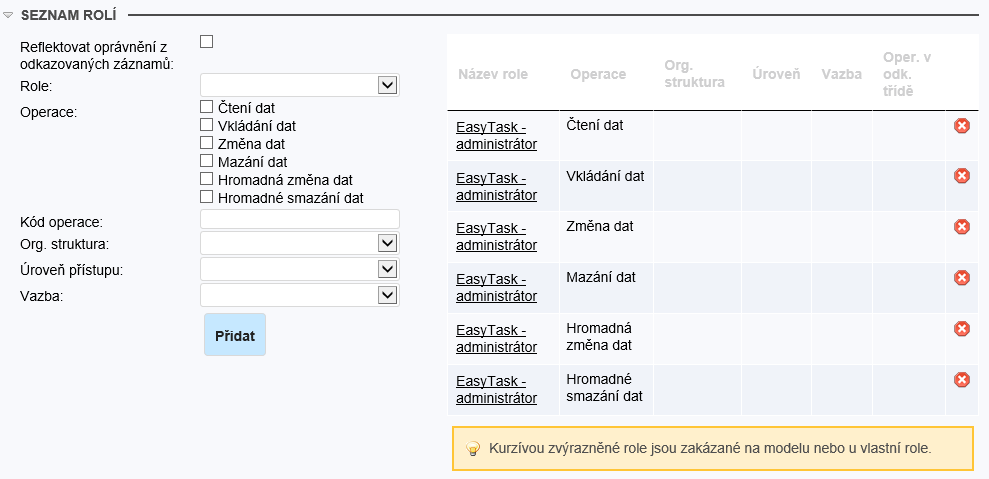Remove the Mazání dat role entry
The width and height of the screenshot is (989, 479).
click(x=962, y=278)
